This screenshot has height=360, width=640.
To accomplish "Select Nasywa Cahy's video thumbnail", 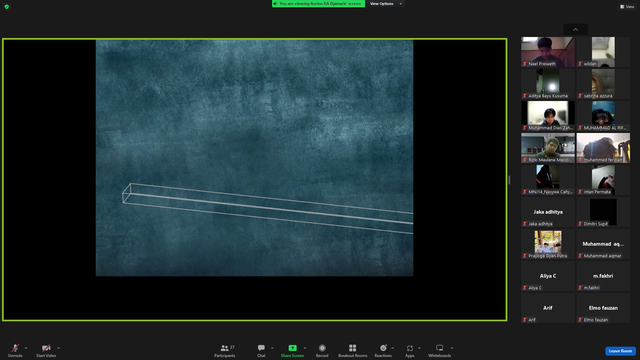I will [548, 180].
